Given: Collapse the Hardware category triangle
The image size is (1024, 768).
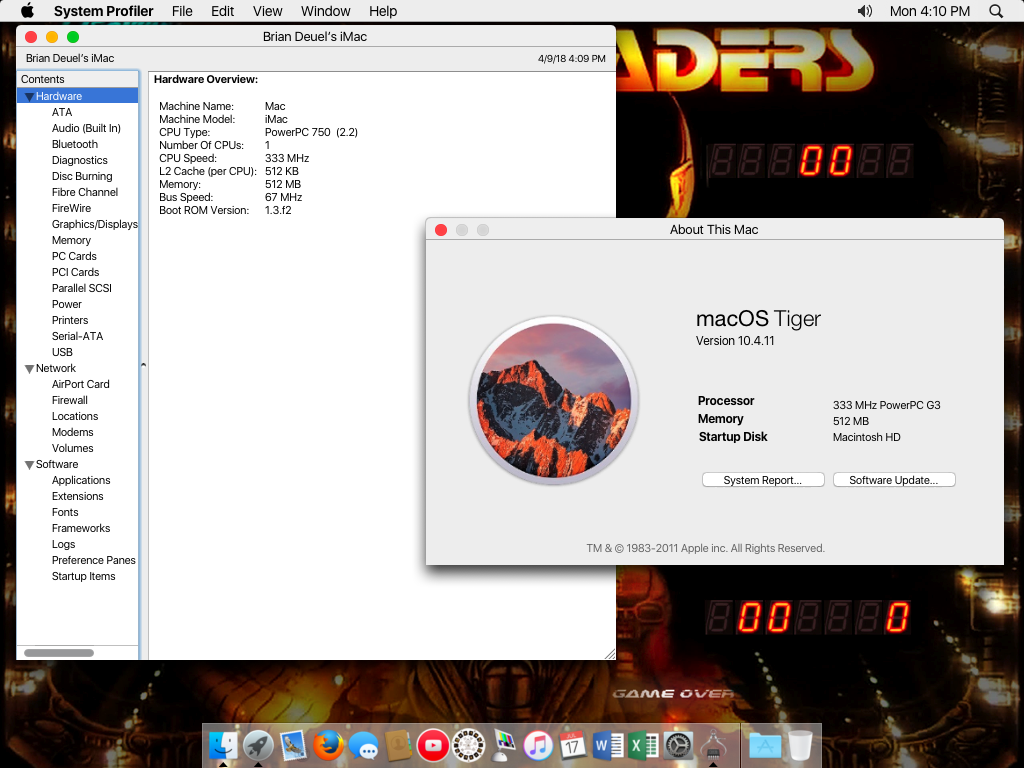Looking at the screenshot, I should point(29,97).
